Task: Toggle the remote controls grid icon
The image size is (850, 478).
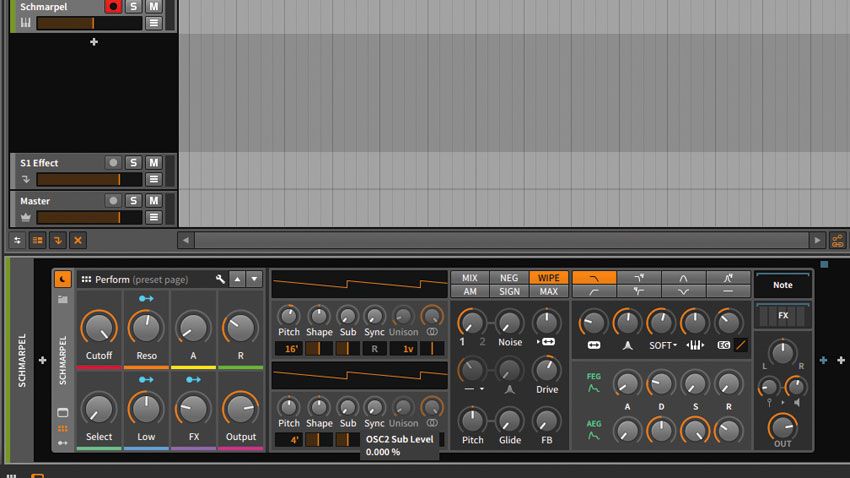Action: pyautogui.click(x=63, y=429)
